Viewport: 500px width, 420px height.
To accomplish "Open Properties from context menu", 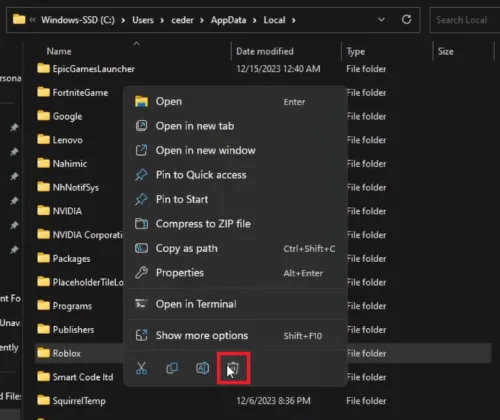I will point(235,273).
